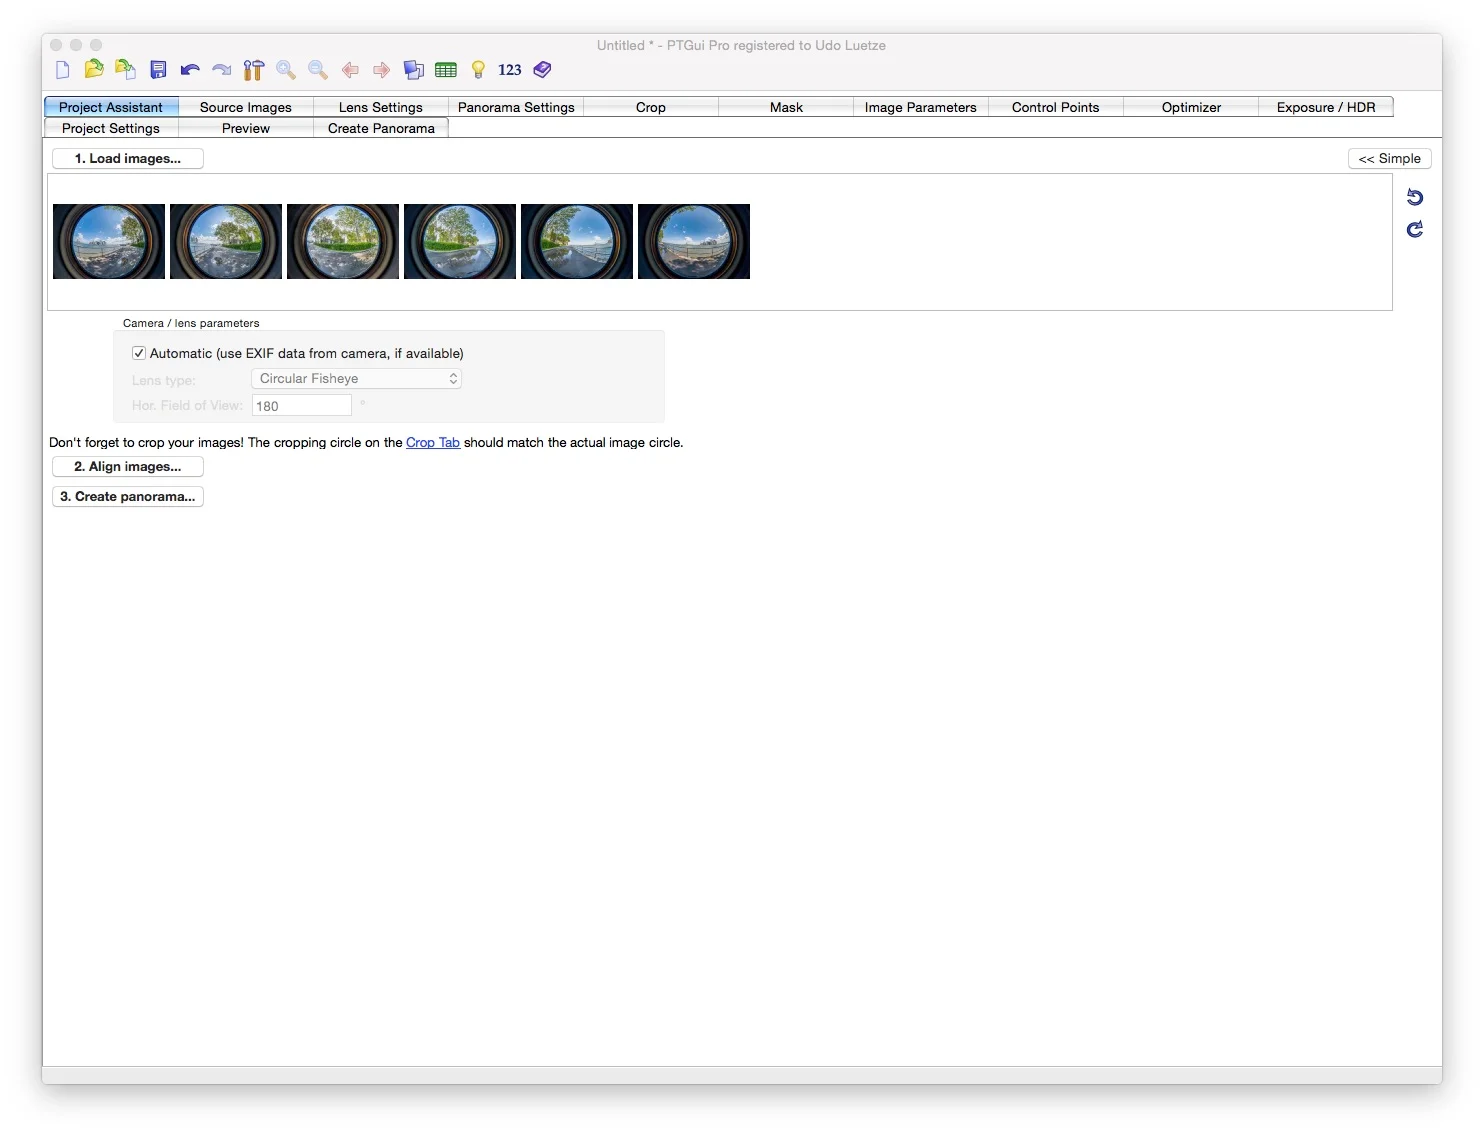The height and width of the screenshot is (1134, 1484).
Task: Select the first fisheye image thumbnail
Action: (109, 242)
